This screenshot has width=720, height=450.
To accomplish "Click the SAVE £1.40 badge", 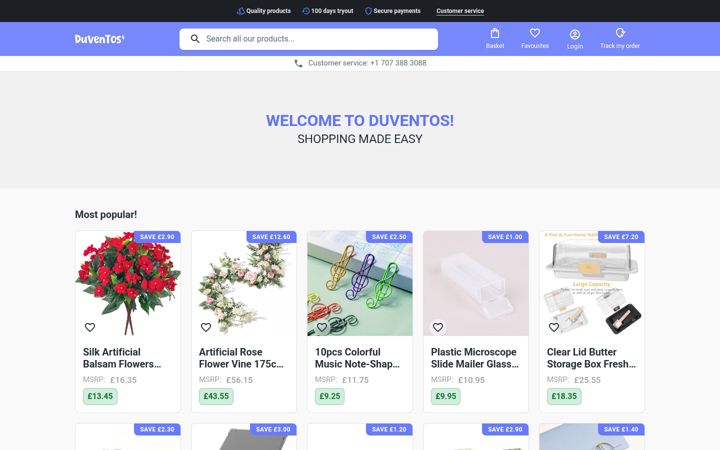I will pos(621,429).
